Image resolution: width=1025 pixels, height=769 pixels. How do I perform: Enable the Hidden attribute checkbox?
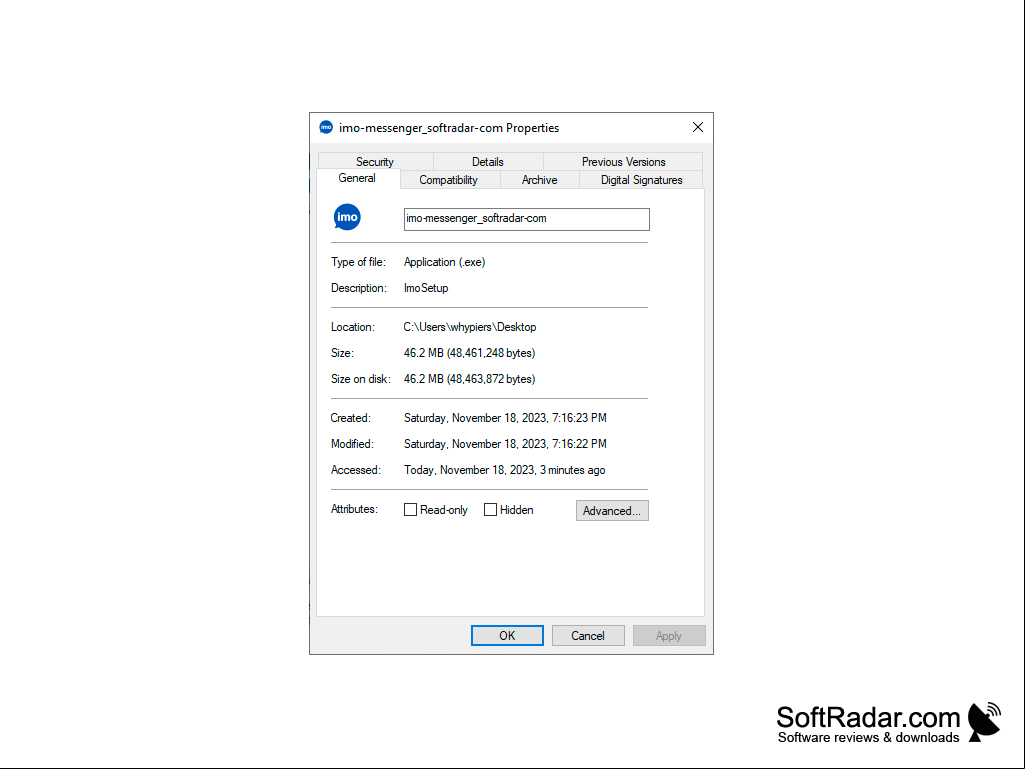(x=490, y=510)
